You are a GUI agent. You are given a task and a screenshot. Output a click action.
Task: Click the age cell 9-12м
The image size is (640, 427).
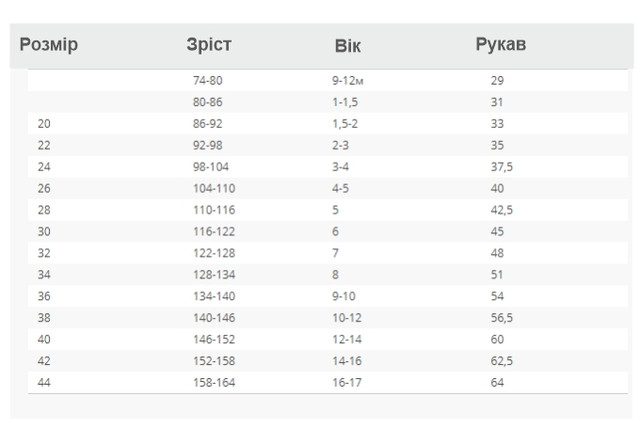tap(347, 80)
